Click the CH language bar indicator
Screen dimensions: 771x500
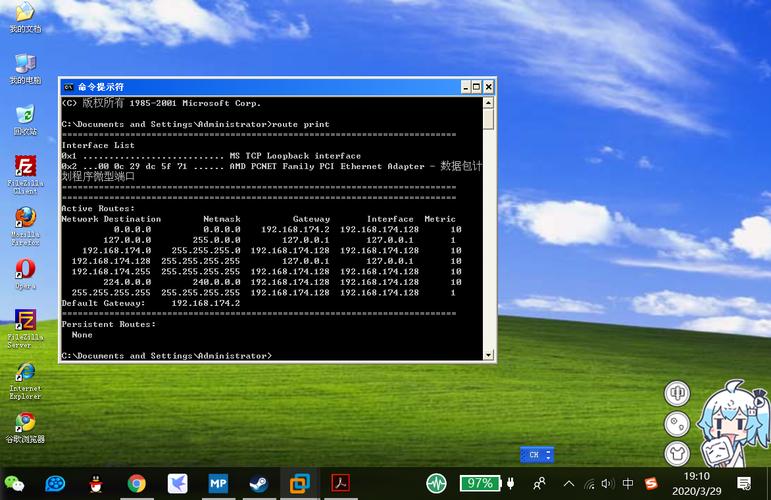[534, 455]
